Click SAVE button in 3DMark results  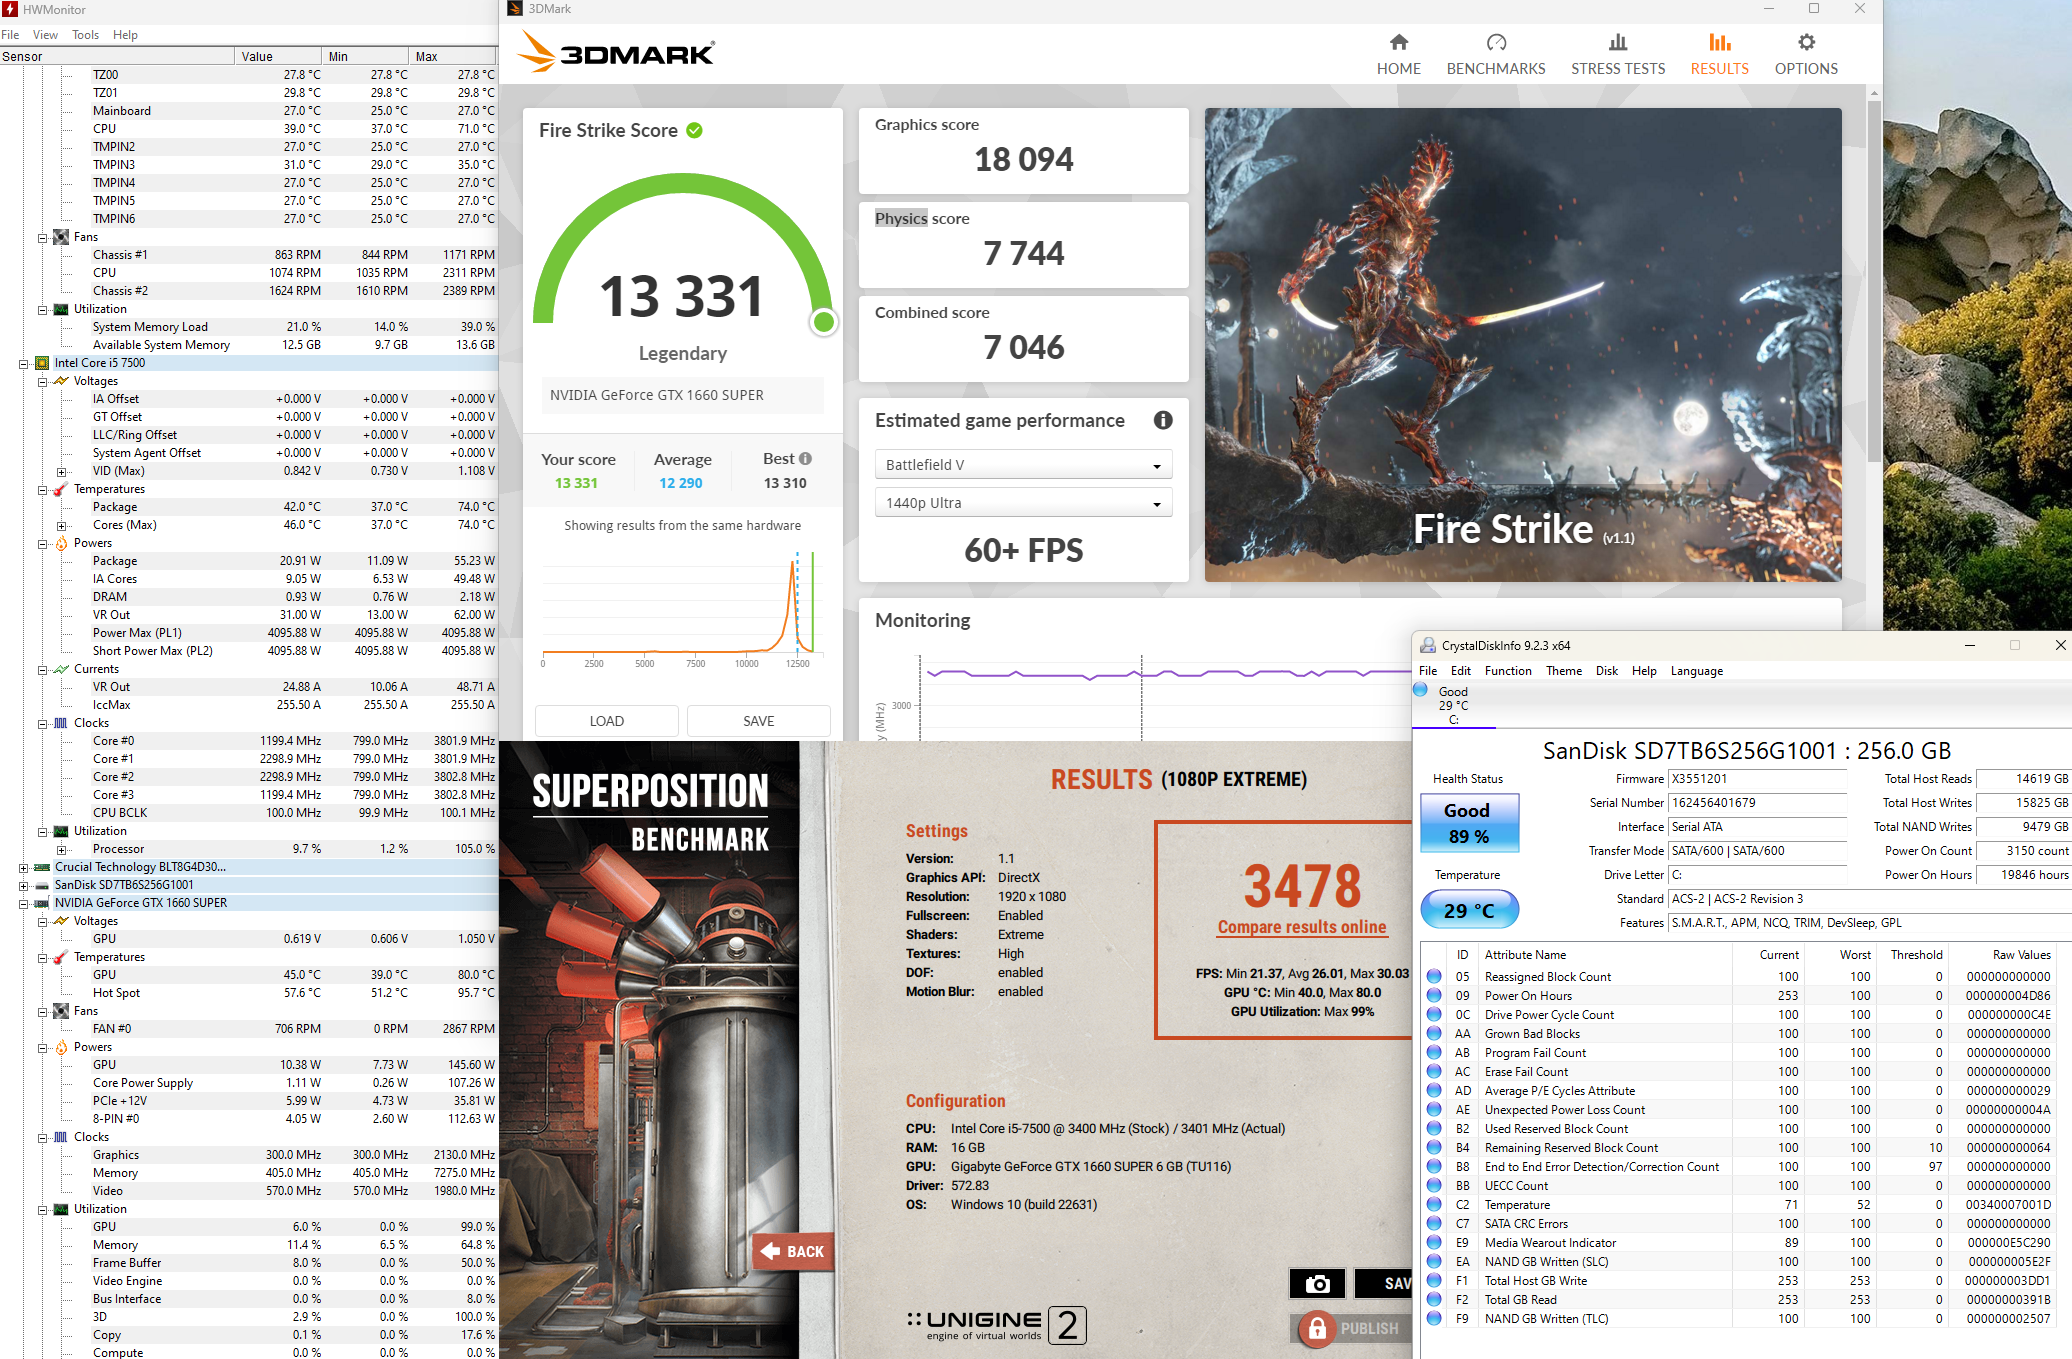(758, 721)
